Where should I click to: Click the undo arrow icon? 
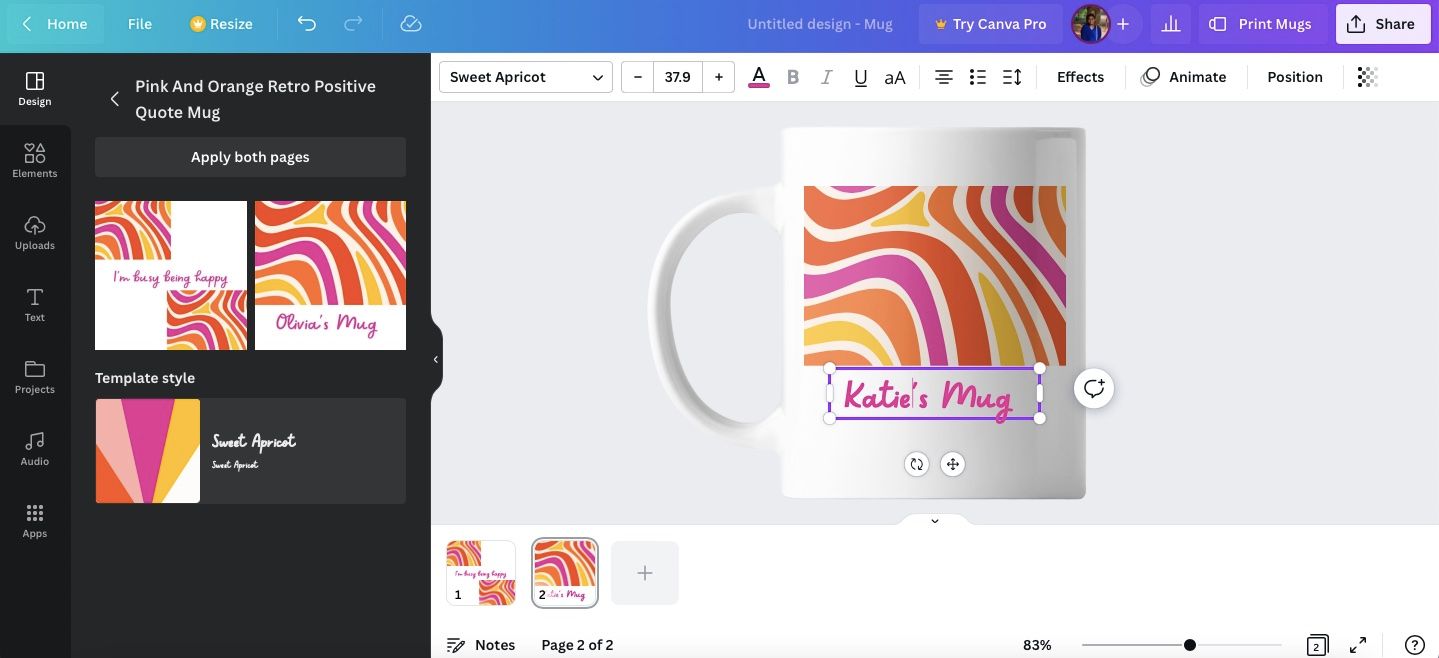(x=306, y=24)
